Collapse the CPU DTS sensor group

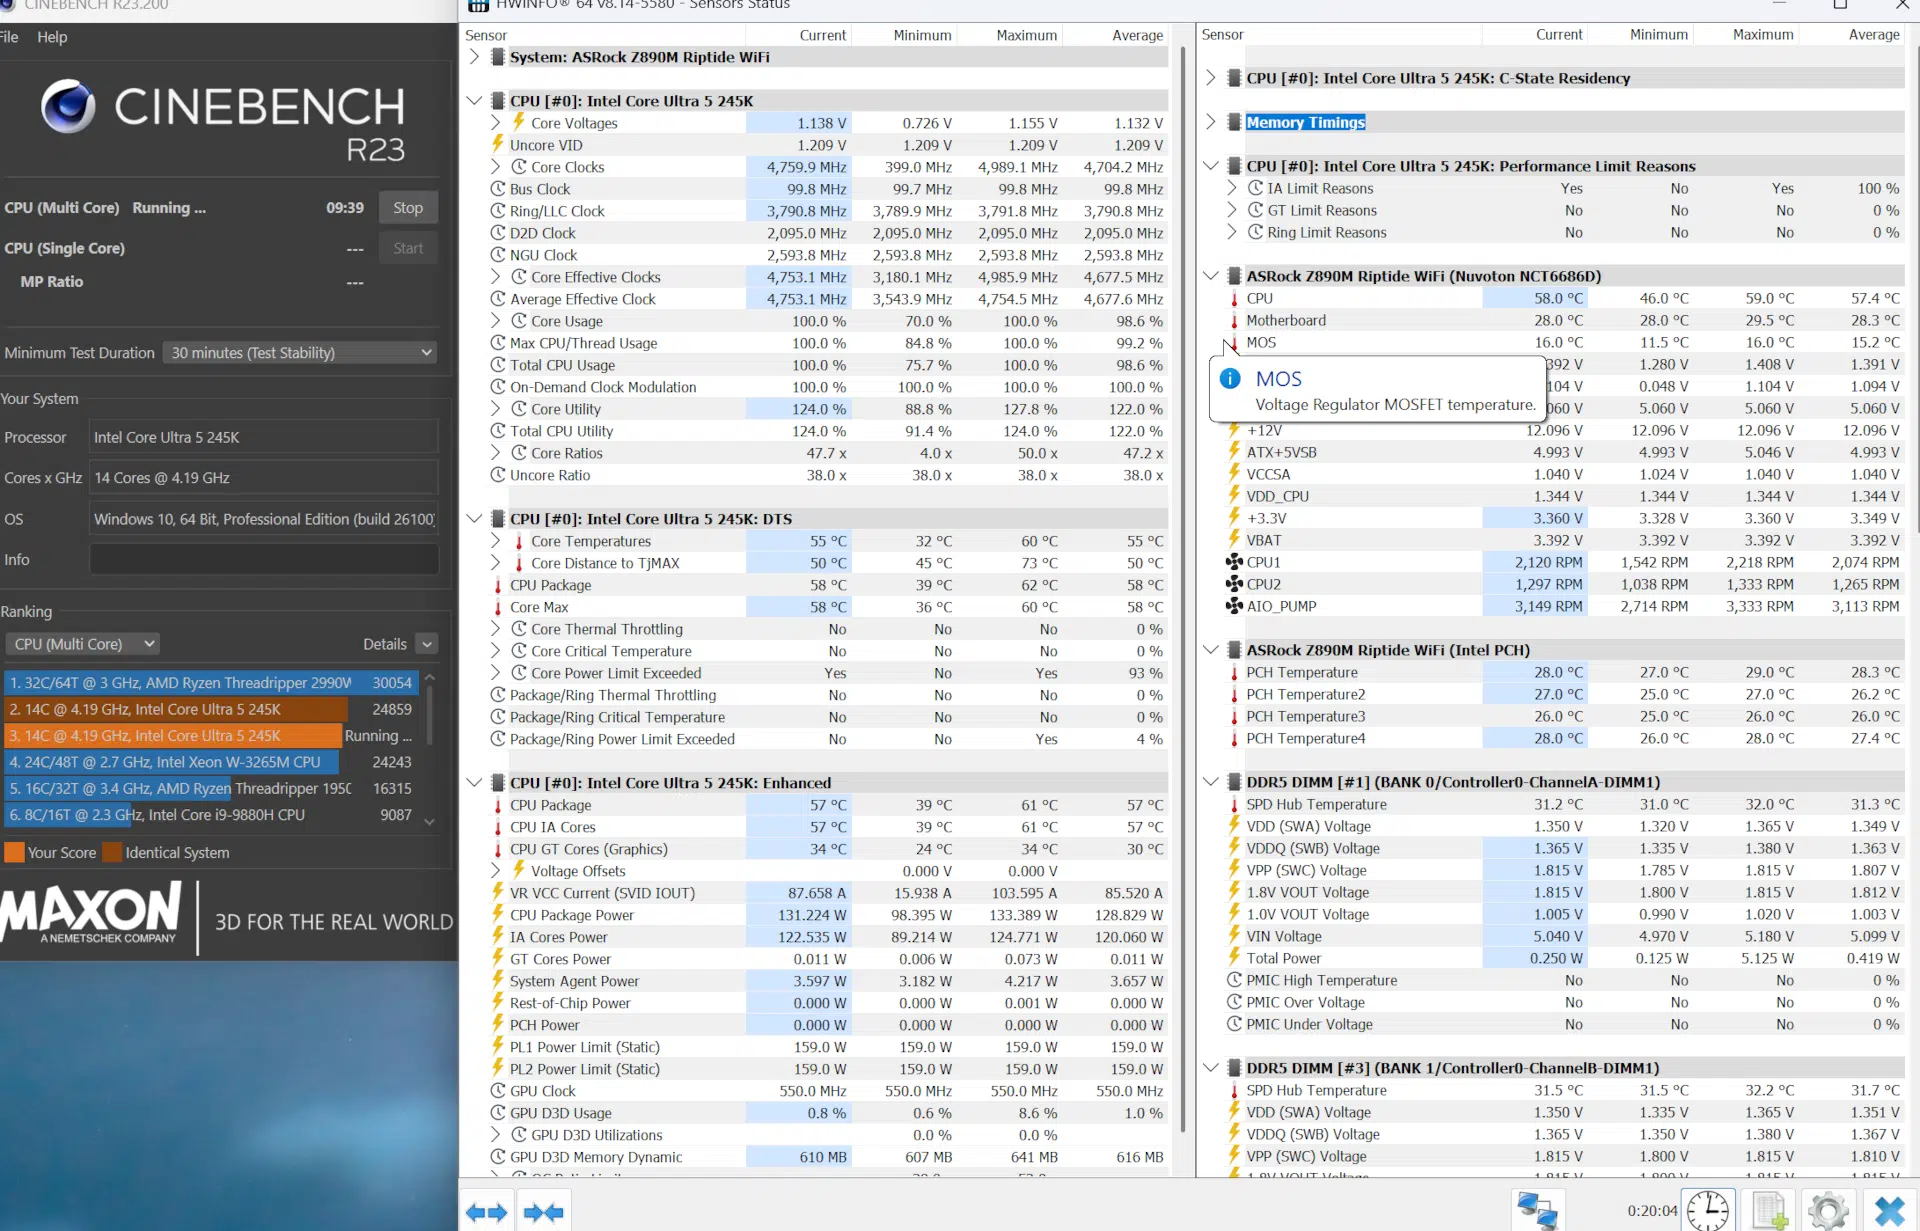coord(474,518)
